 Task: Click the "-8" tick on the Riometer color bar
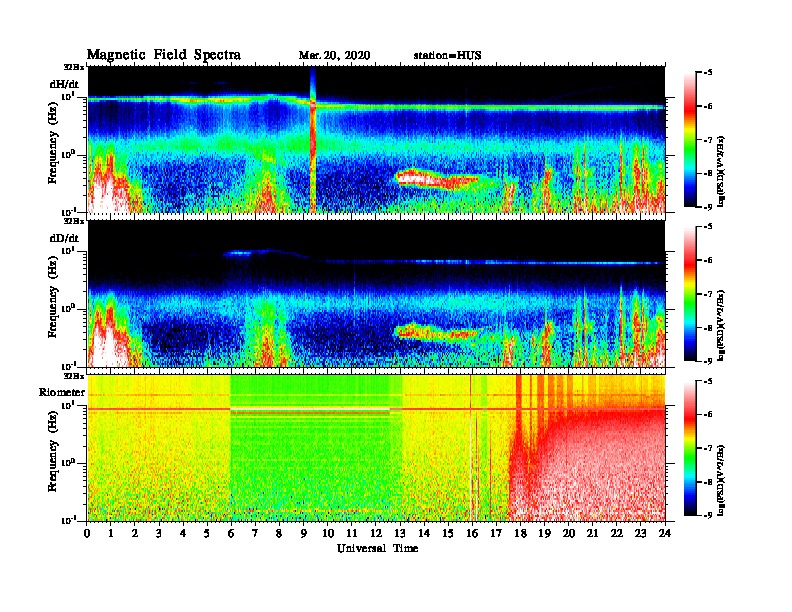coord(708,482)
